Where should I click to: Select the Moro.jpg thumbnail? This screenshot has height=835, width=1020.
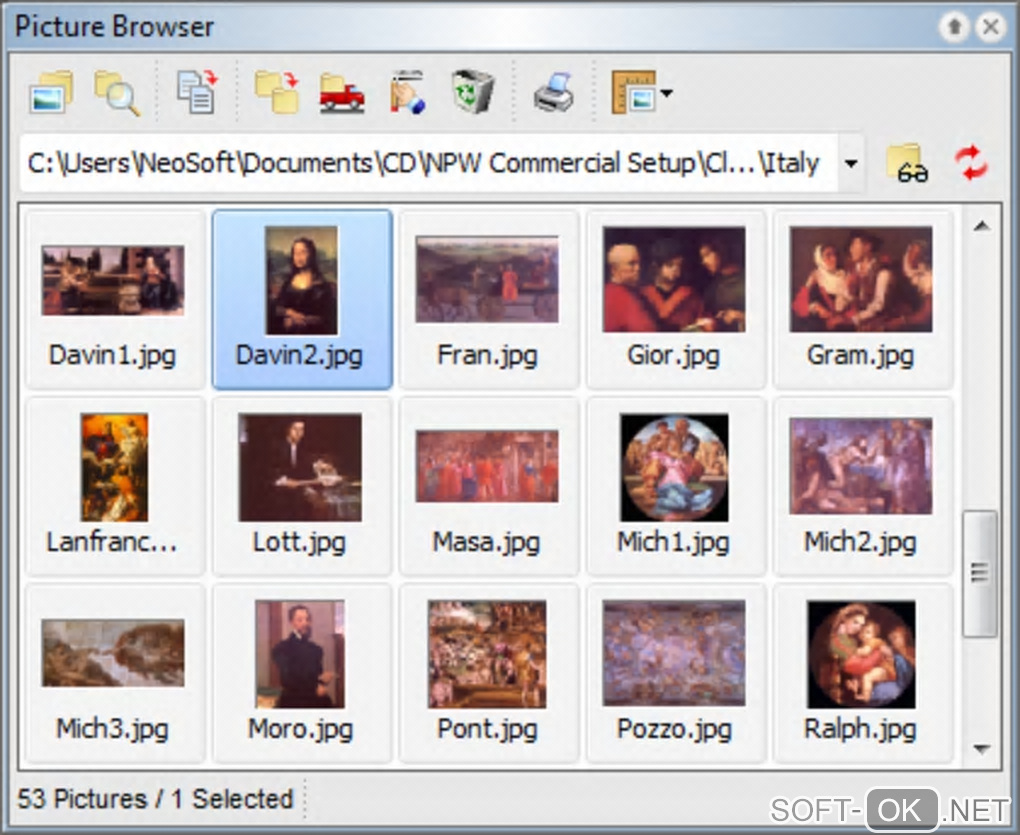click(x=302, y=672)
